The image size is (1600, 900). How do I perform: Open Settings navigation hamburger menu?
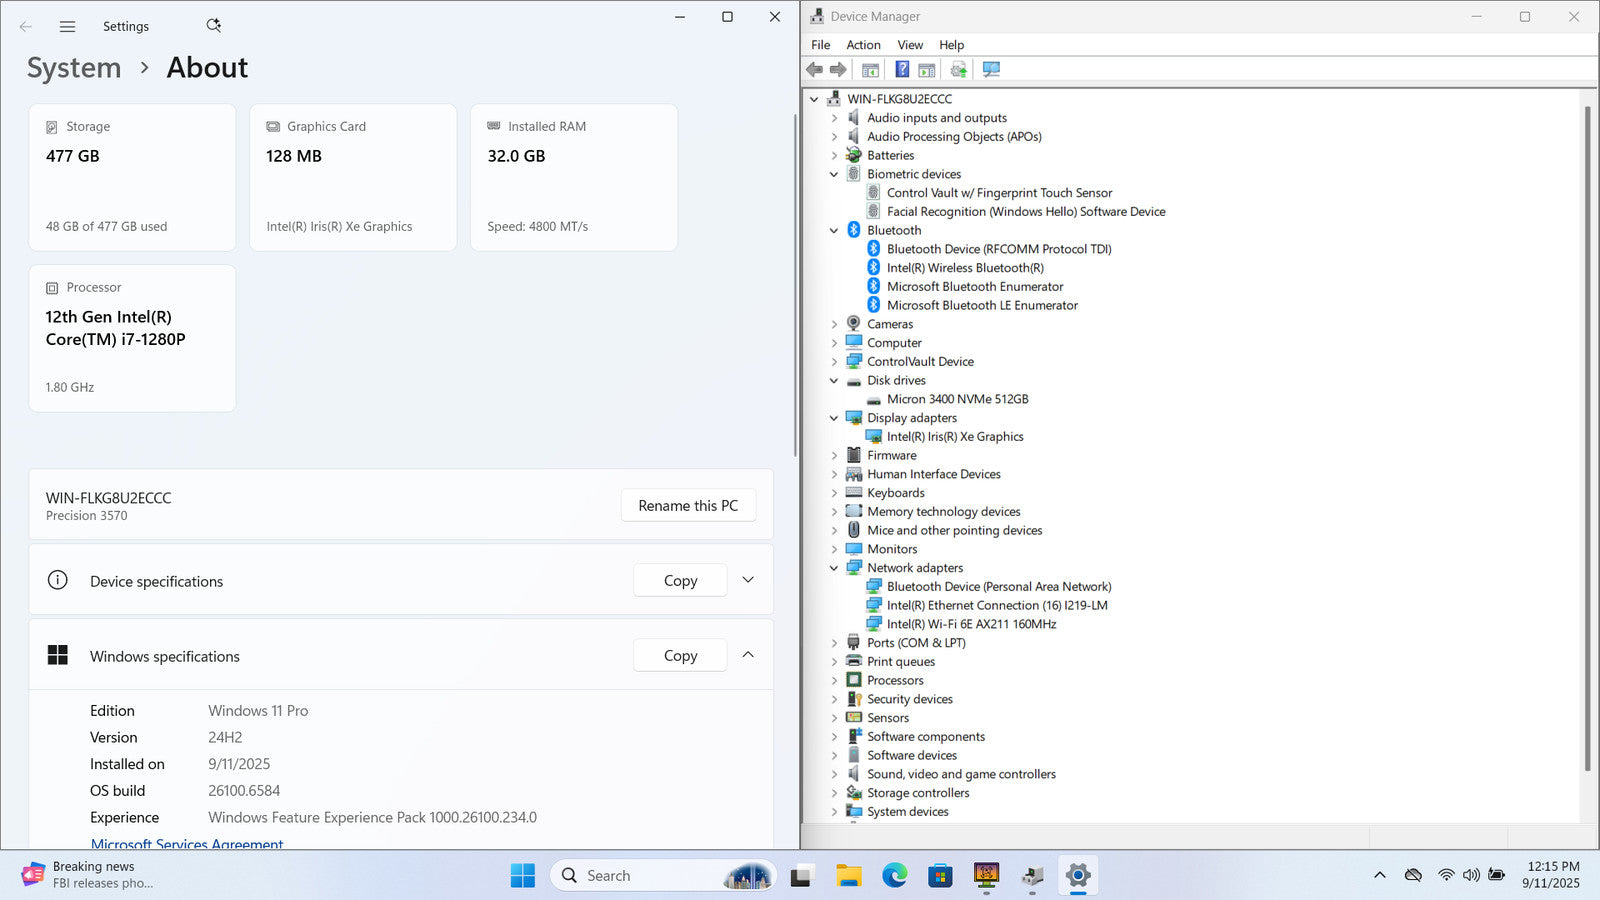point(67,27)
